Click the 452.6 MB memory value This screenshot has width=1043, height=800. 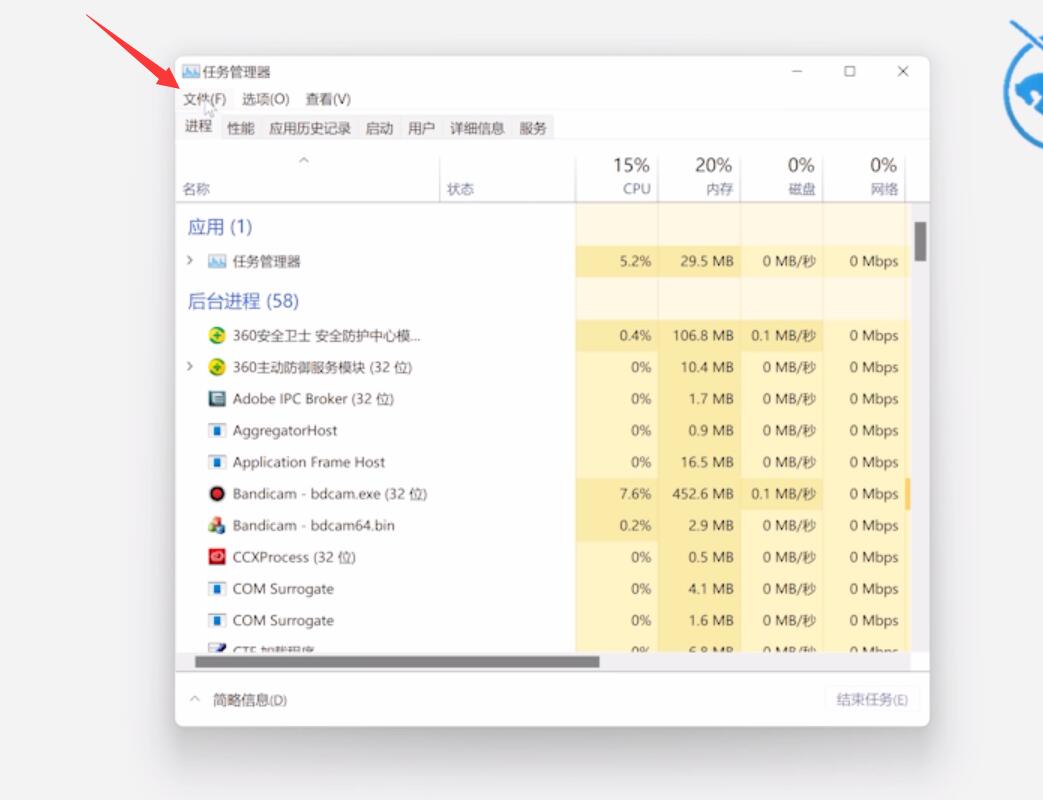click(x=702, y=494)
